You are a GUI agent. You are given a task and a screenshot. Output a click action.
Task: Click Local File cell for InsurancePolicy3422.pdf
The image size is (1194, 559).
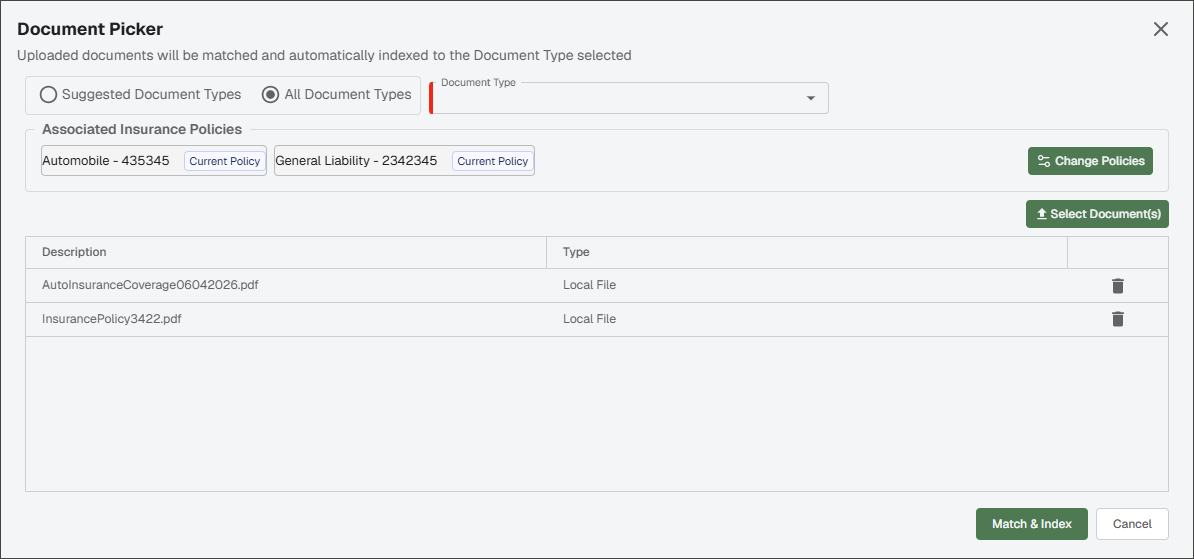pyautogui.click(x=807, y=319)
